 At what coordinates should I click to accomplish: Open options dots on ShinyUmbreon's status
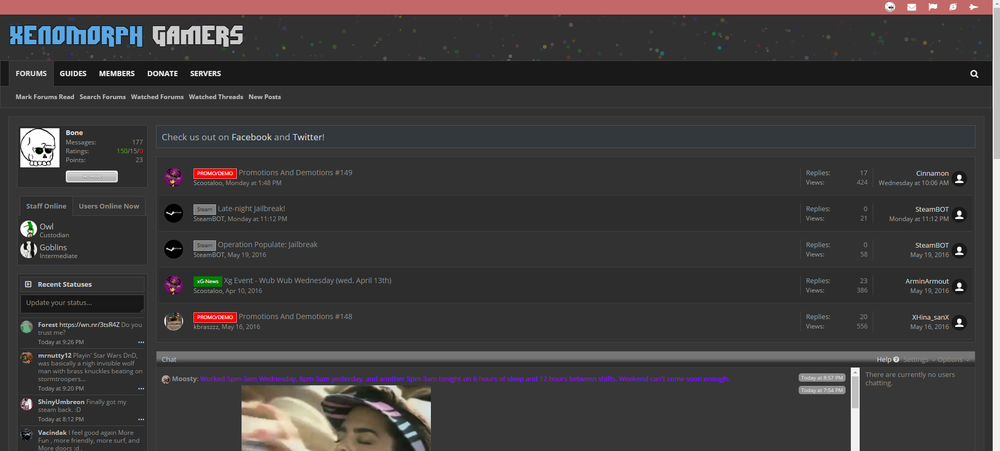click(x=141, y=420)
